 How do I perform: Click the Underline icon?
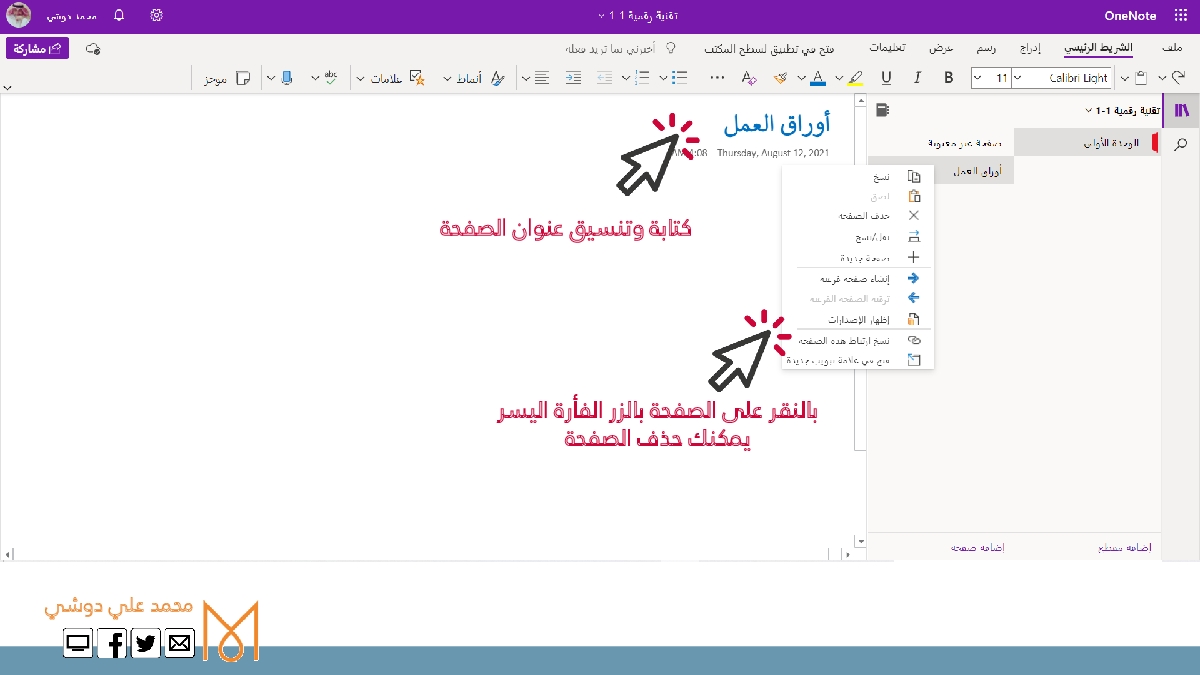click(886, 78)
